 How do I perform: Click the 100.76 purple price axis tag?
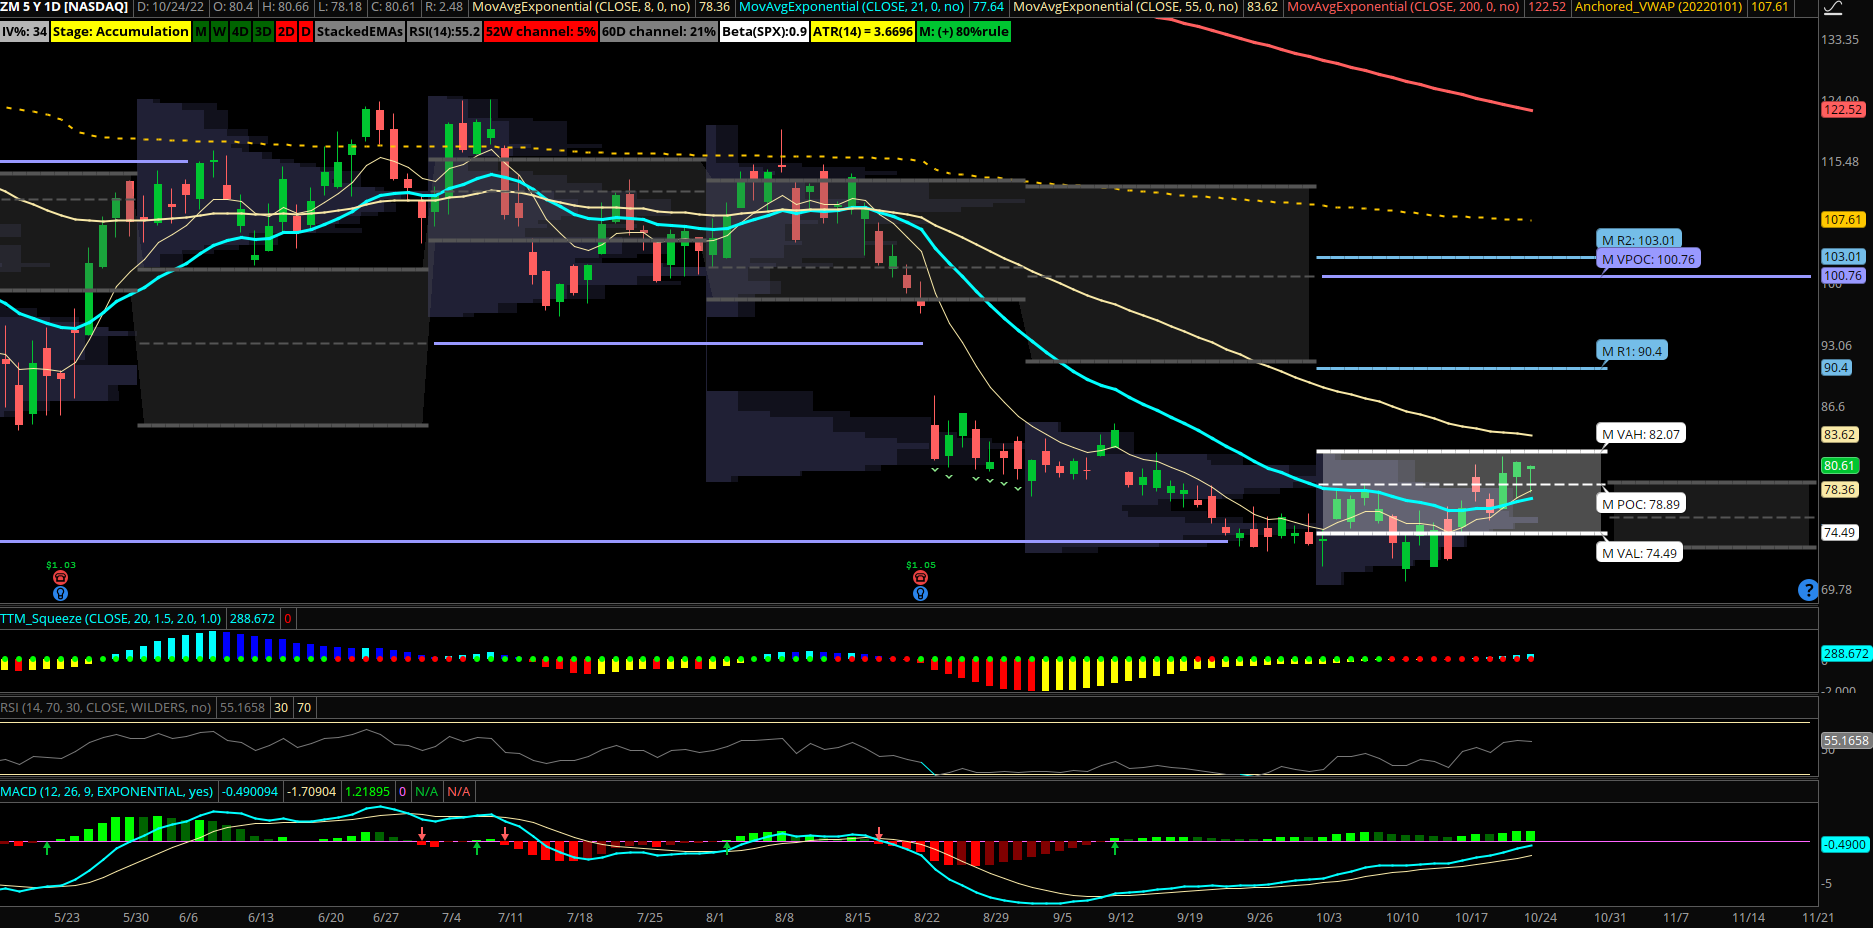1842,276
